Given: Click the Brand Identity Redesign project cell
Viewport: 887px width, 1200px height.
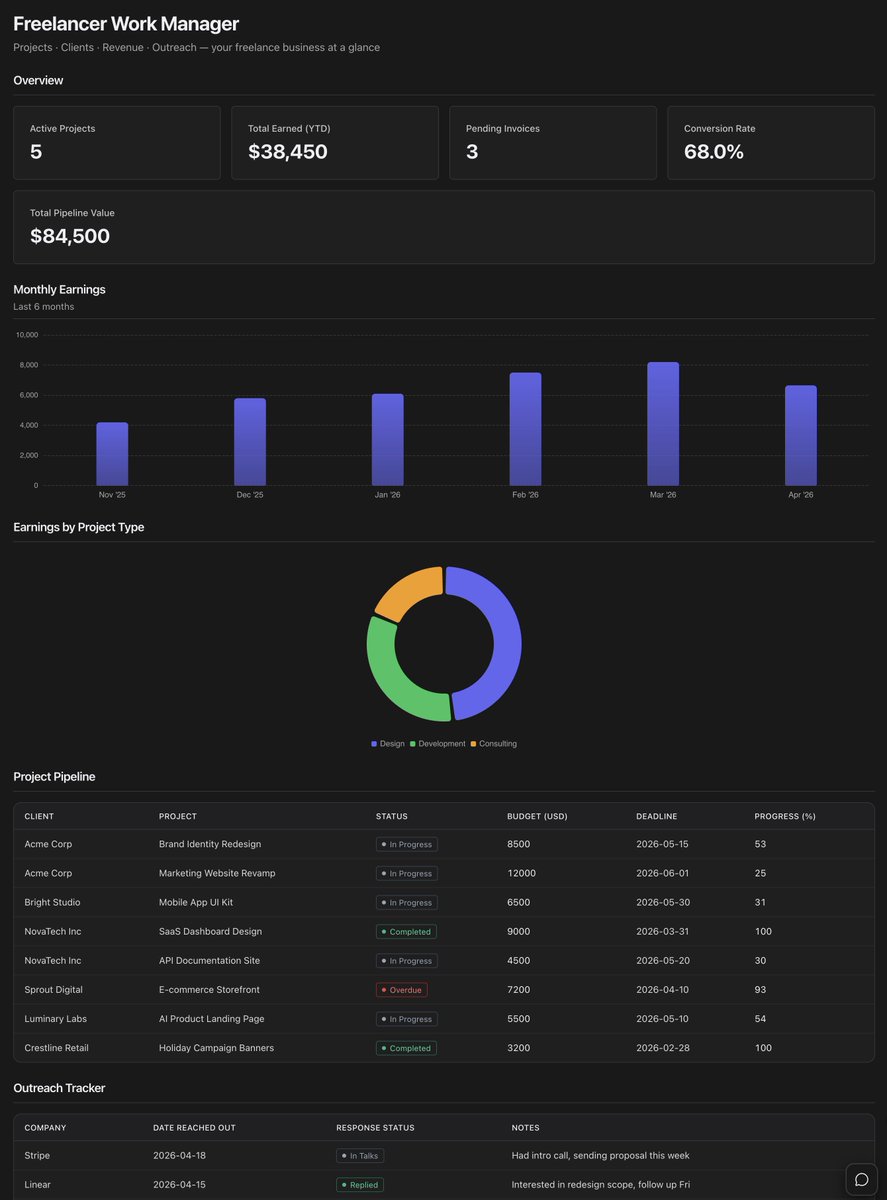Looking at the screenshot, I should tap(210, 844).
